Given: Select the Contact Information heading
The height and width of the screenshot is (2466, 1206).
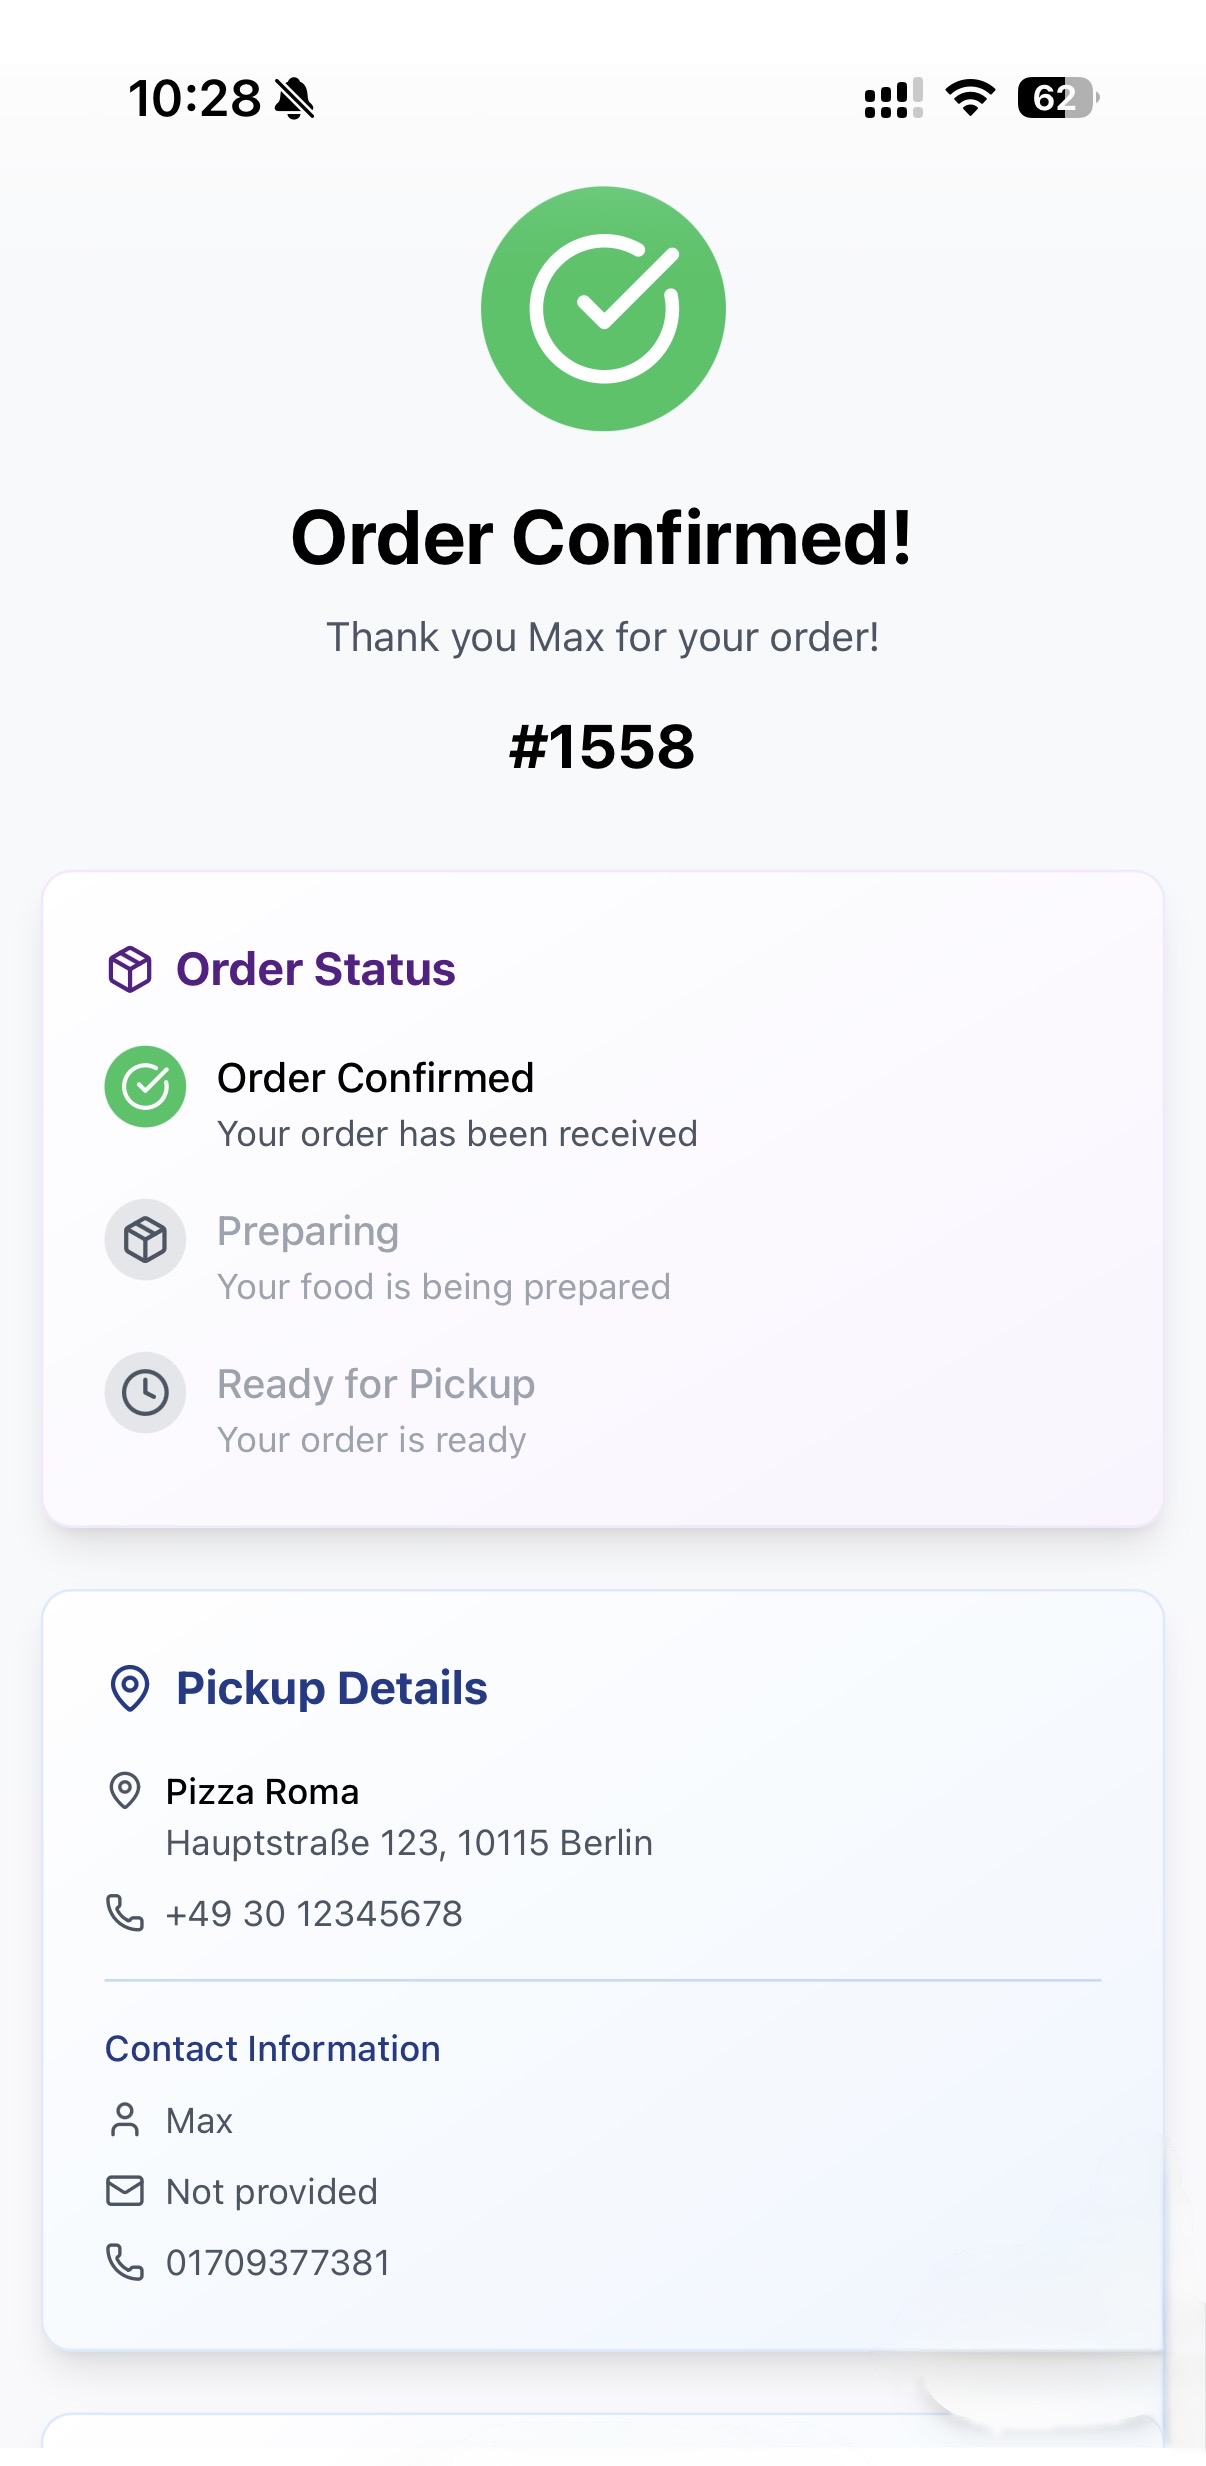Looking at the screenshot, I should click(272, 2048).
